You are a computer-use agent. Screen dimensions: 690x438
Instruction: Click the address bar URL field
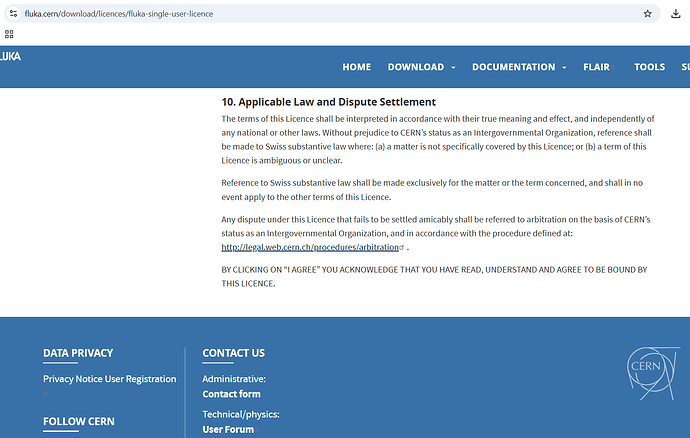coord(330,14)
